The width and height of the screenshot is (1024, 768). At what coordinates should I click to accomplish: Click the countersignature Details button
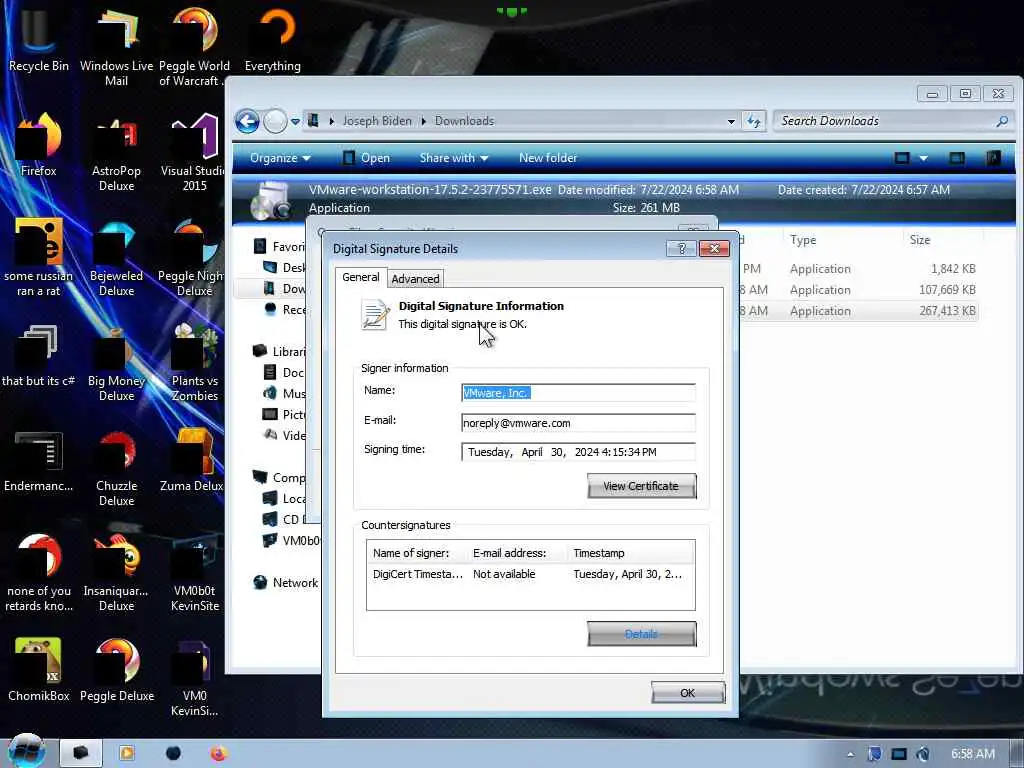[641, 634]
